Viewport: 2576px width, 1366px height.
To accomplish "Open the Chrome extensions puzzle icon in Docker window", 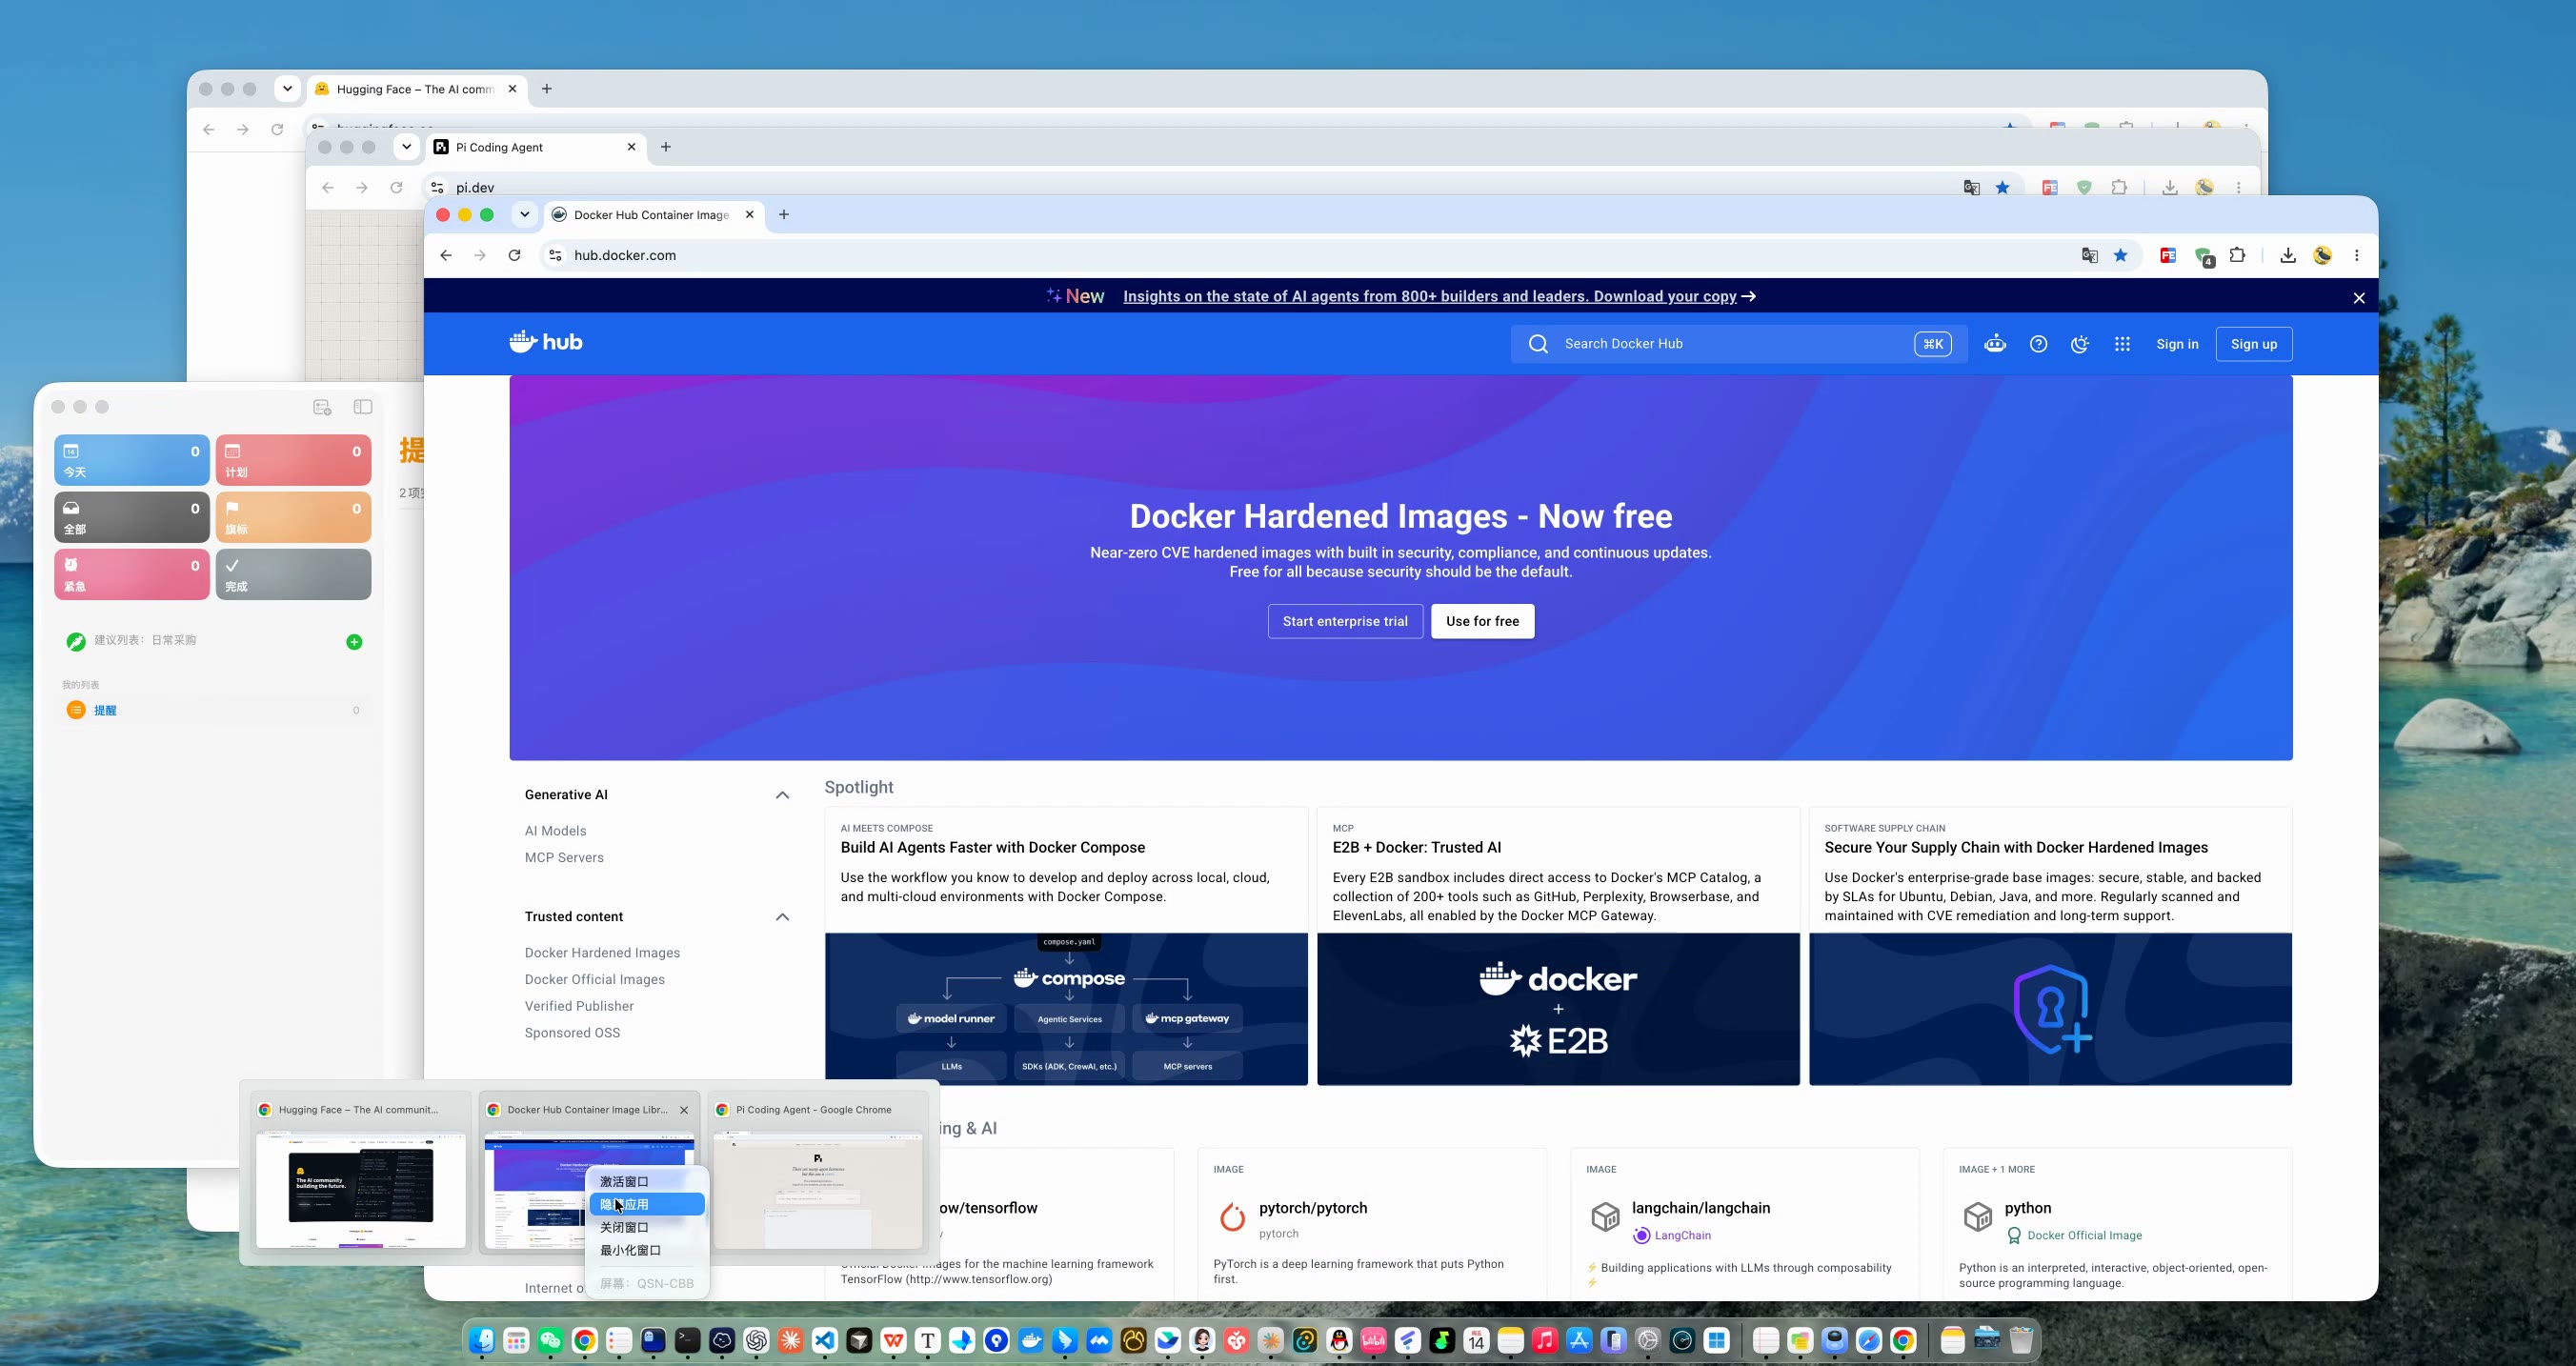I will coord(2237,255).
